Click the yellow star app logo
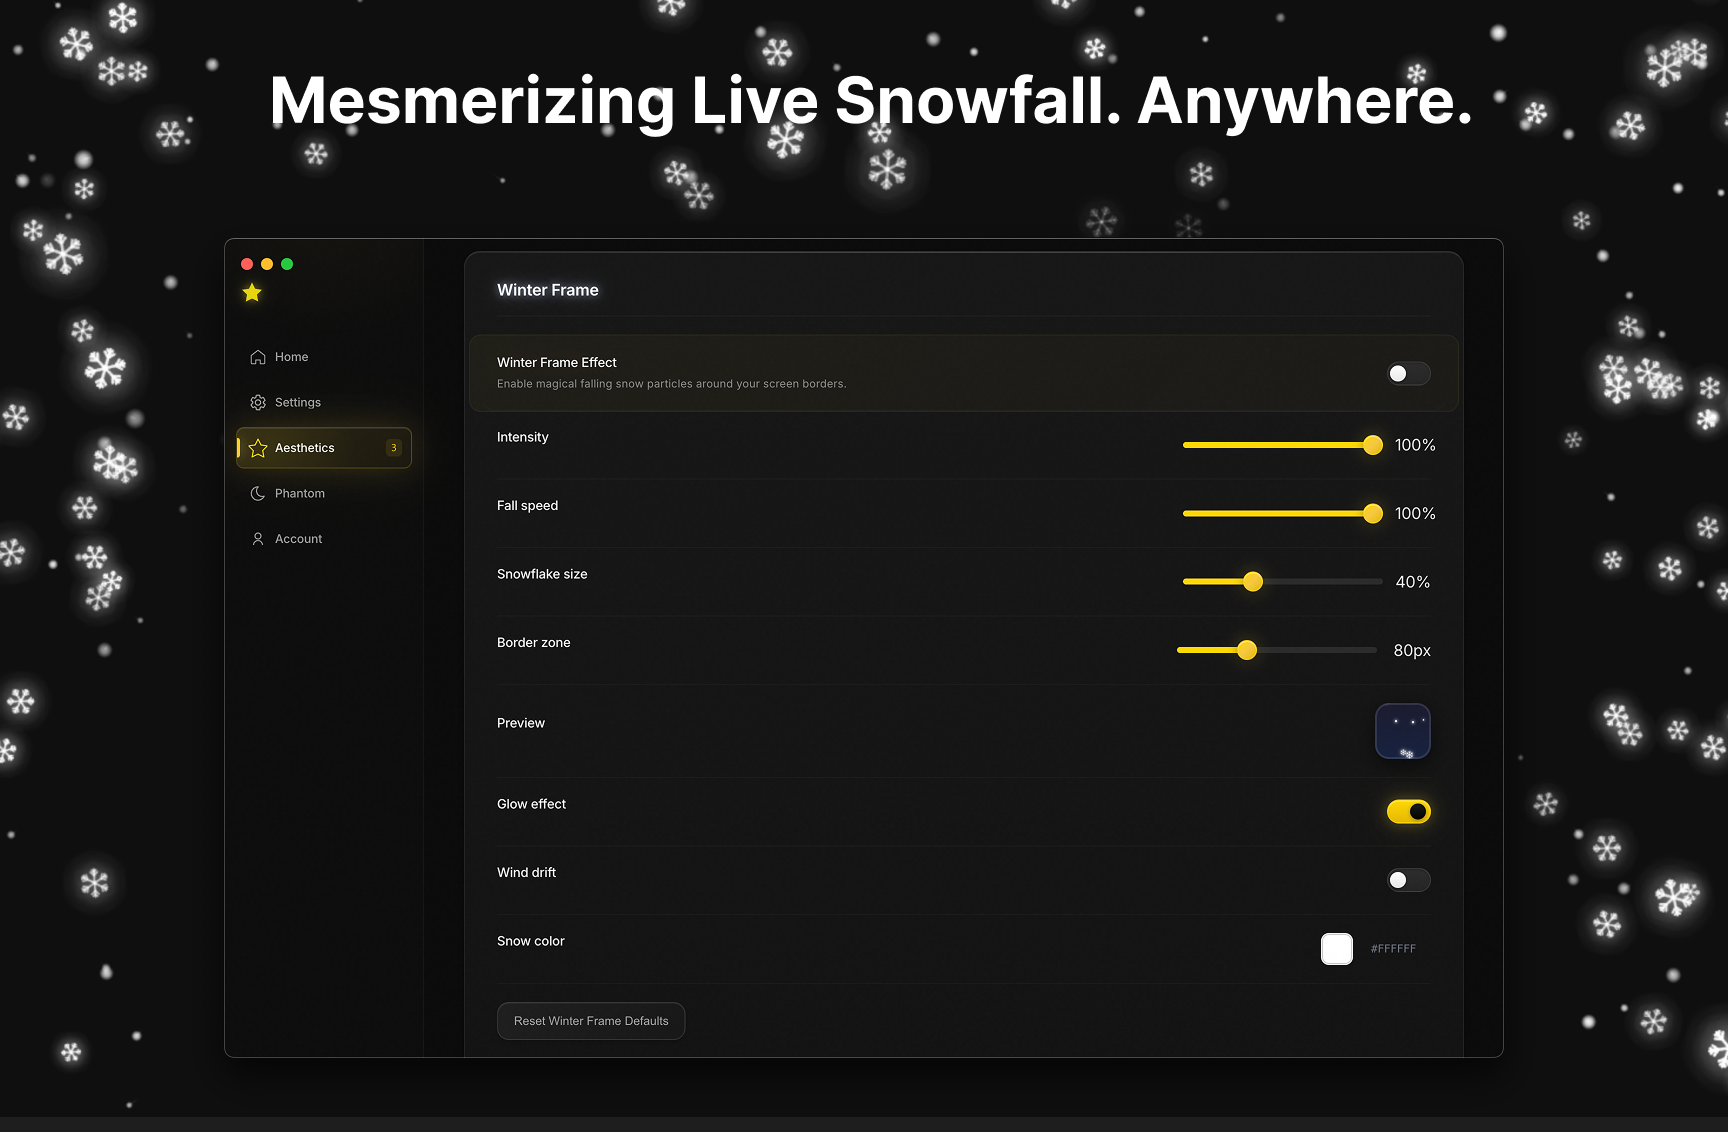Image resolution: width=1728 pixels, height=1132 pixels. pyautogui.click(x=251, y=292)
